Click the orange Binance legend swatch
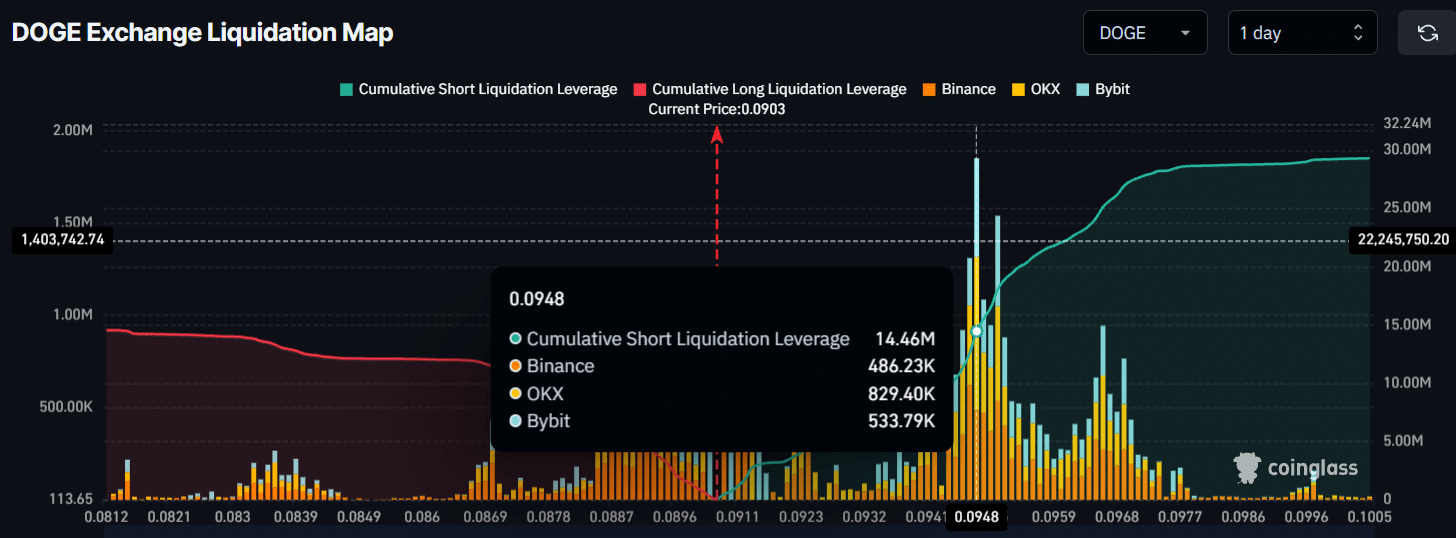 pos(928,89)
